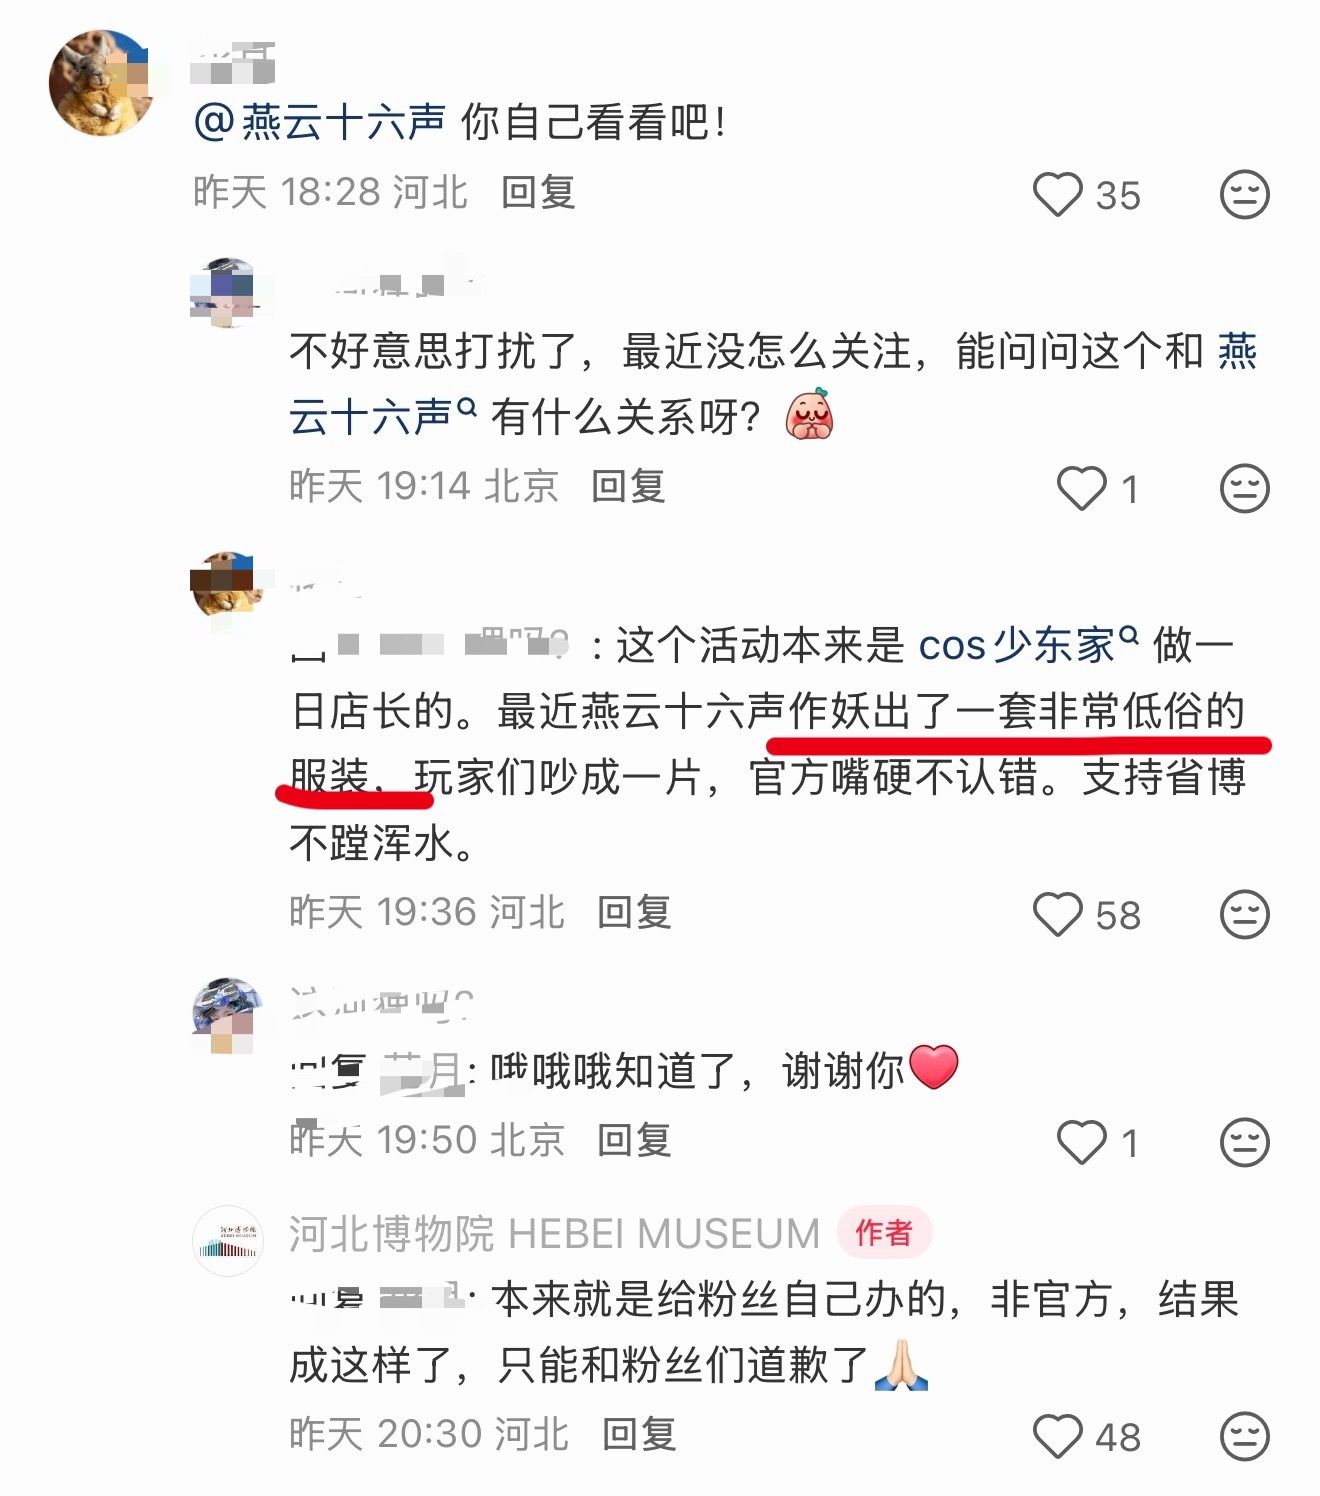Like the 19:14 Beijing reply
This screenshot has height=1496, width=1320.
[x=1082, y=488]
